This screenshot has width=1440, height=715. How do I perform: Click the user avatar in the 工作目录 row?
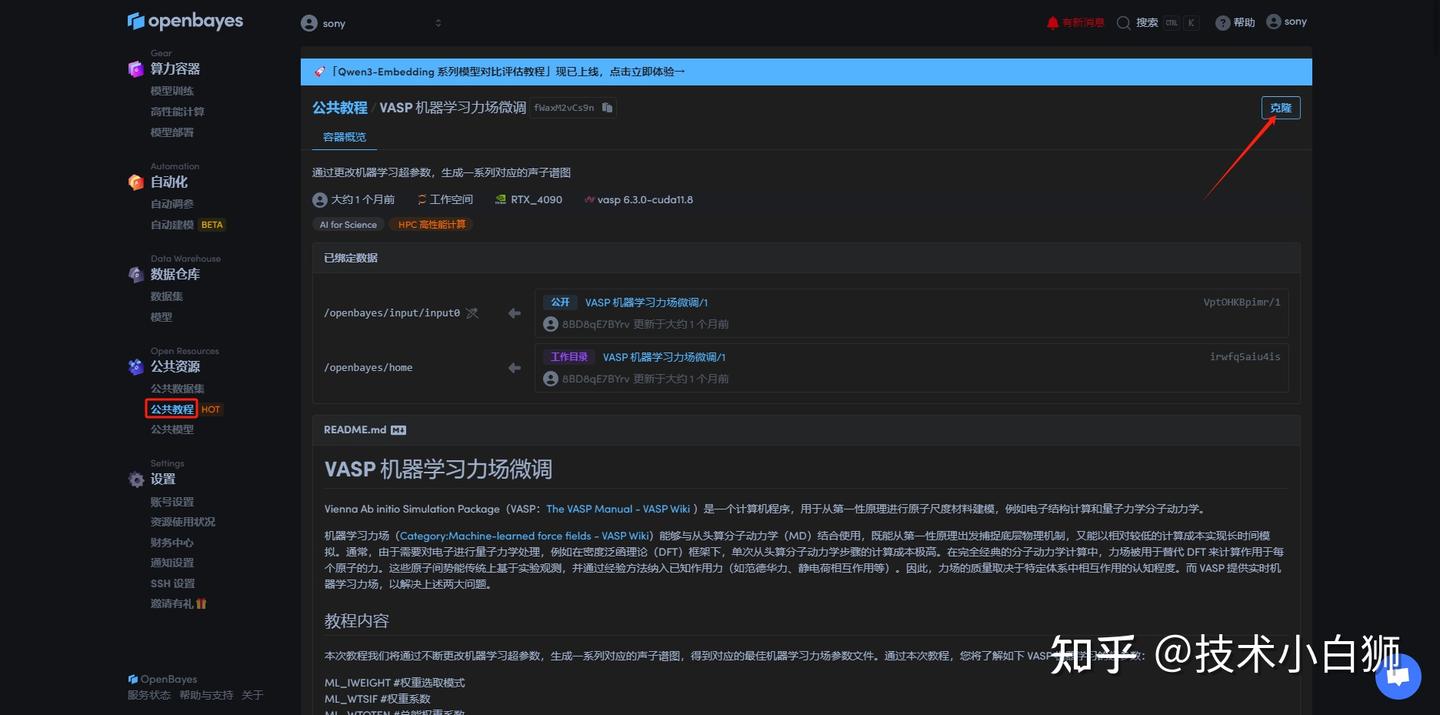(550, 379)
